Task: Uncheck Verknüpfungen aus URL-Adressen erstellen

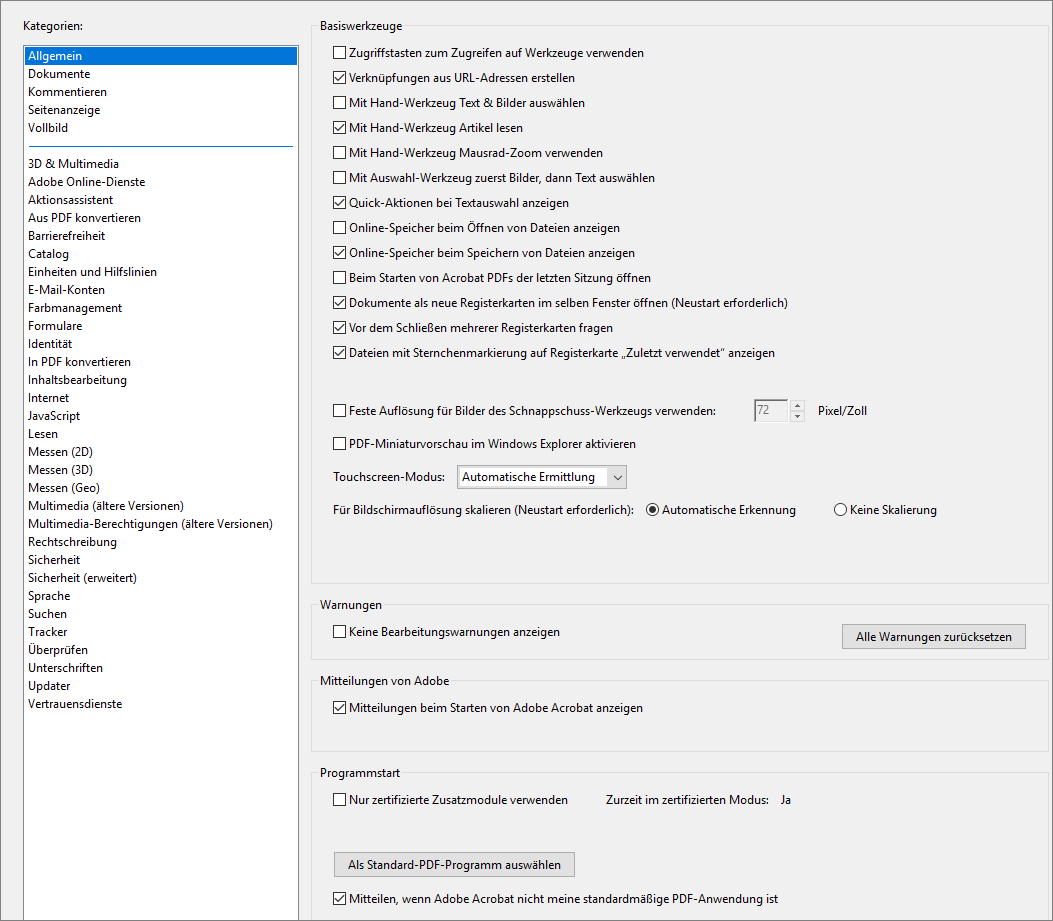Action: 339,78
